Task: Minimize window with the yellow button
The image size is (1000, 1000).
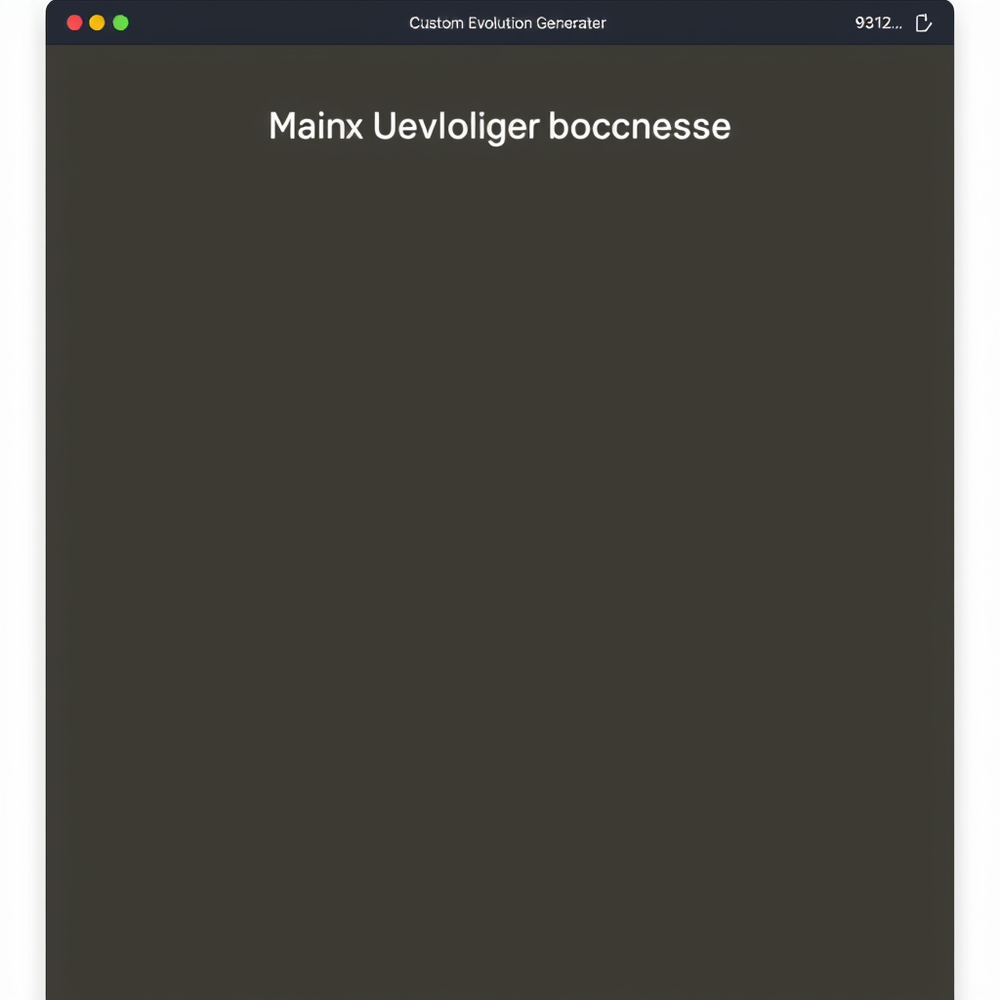Action: pyautogui.click(x=97, y=23)
